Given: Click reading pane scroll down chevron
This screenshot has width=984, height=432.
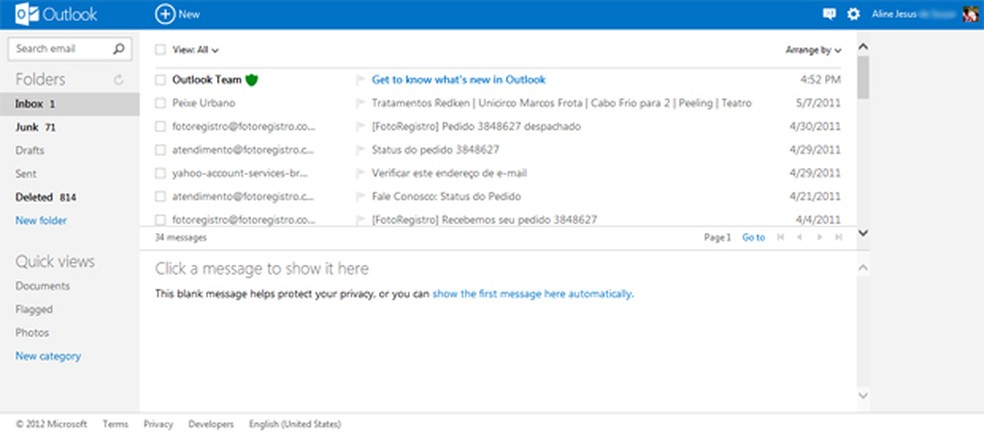Looking at the screenshot, I should [x=863, y=396].
